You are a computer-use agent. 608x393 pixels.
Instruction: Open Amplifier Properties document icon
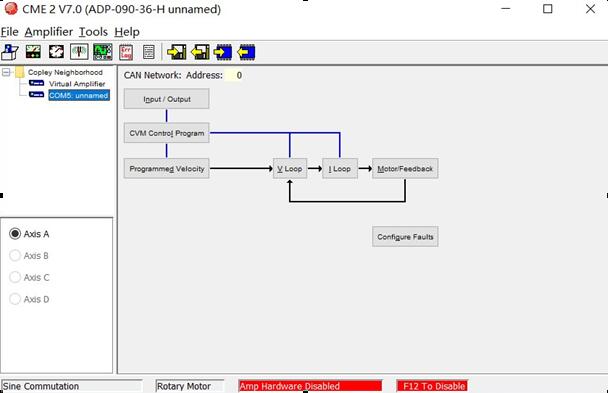tap(149, 52)
